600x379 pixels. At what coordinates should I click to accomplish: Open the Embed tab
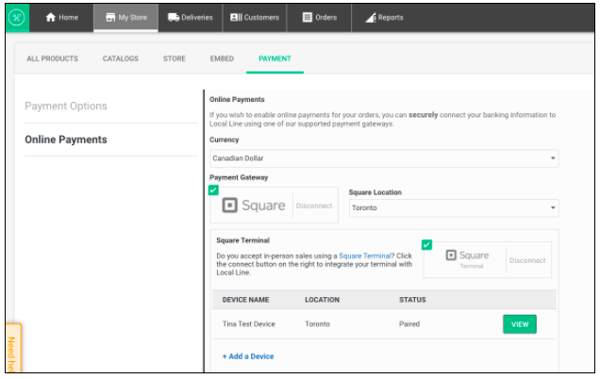click(x=222, y=59)
